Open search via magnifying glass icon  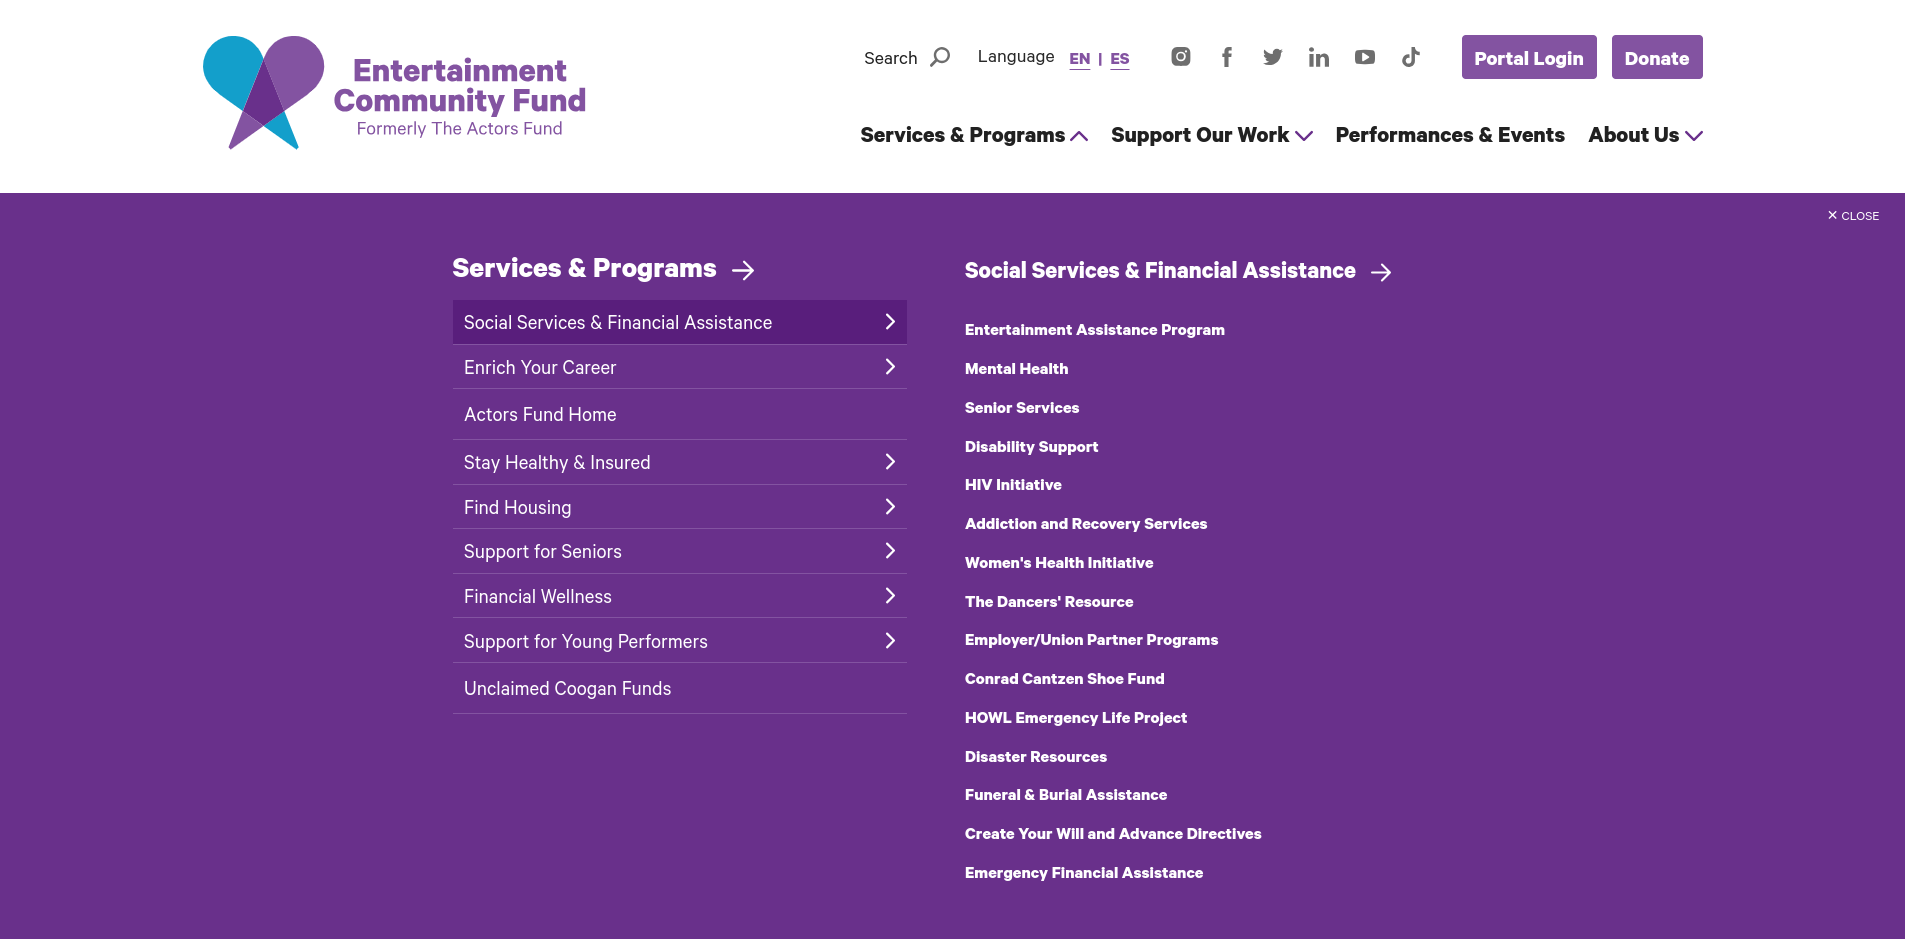pos(940,57)
